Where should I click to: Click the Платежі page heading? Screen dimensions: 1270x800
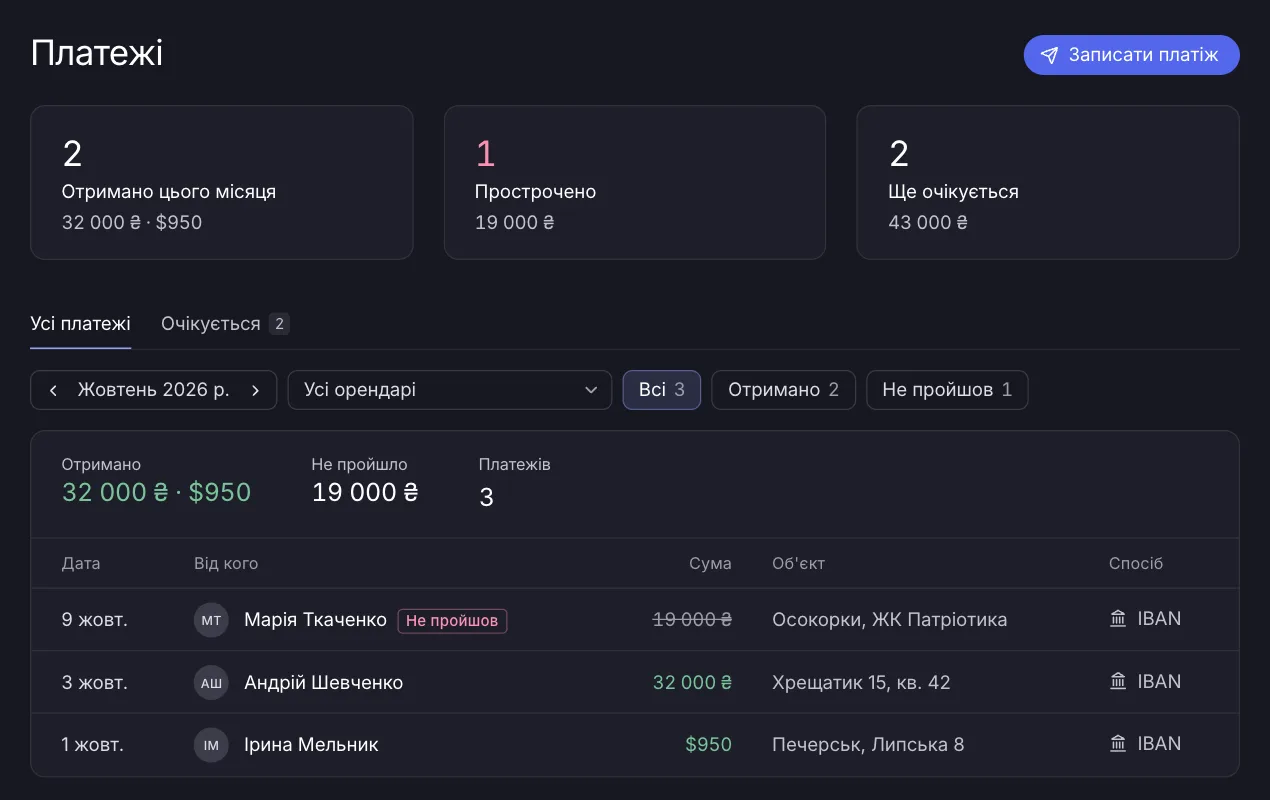coord(96,54)
